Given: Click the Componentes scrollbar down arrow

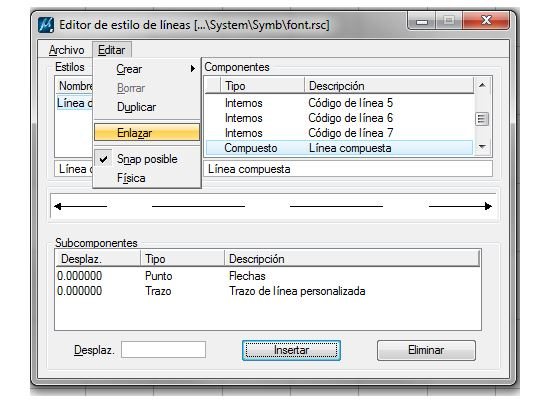Looking at the screenshot, I should pyautogui.click(x=482, y=147).
